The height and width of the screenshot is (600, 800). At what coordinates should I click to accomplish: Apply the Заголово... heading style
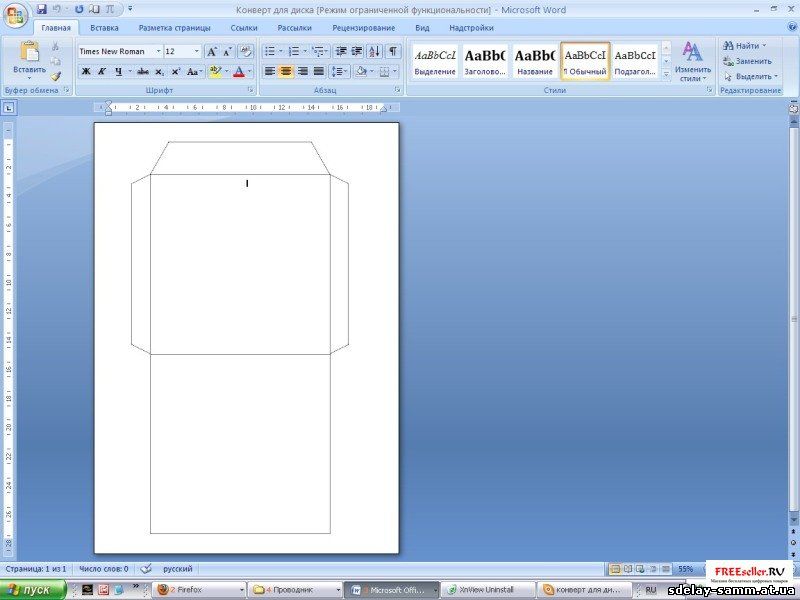(x=485, y=61)
